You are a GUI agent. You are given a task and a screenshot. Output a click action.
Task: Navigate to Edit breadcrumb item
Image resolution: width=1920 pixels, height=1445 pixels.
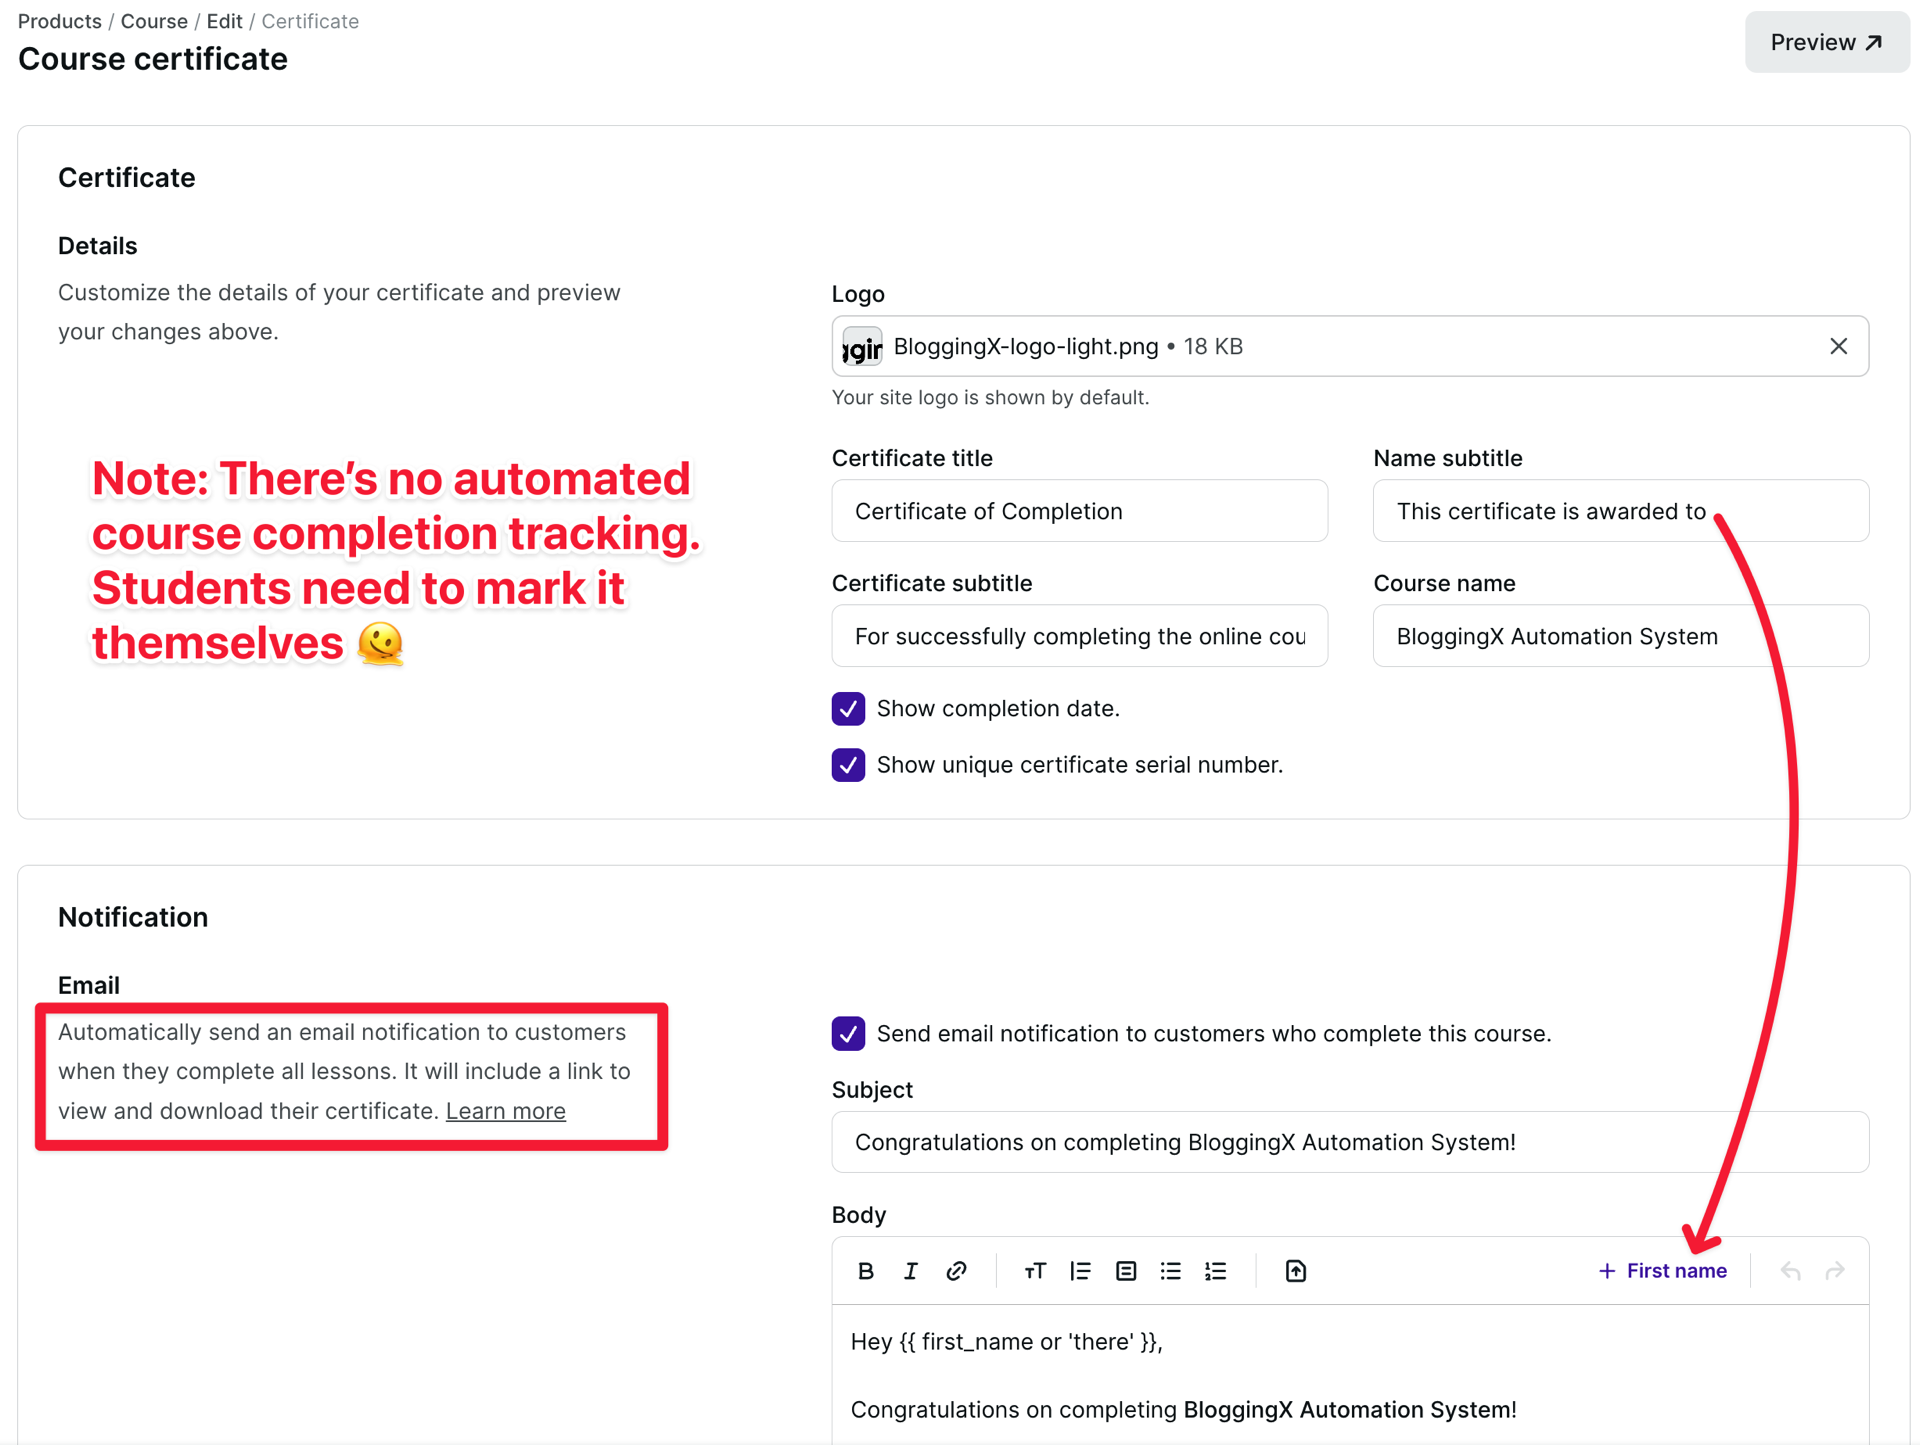(224, 21)
